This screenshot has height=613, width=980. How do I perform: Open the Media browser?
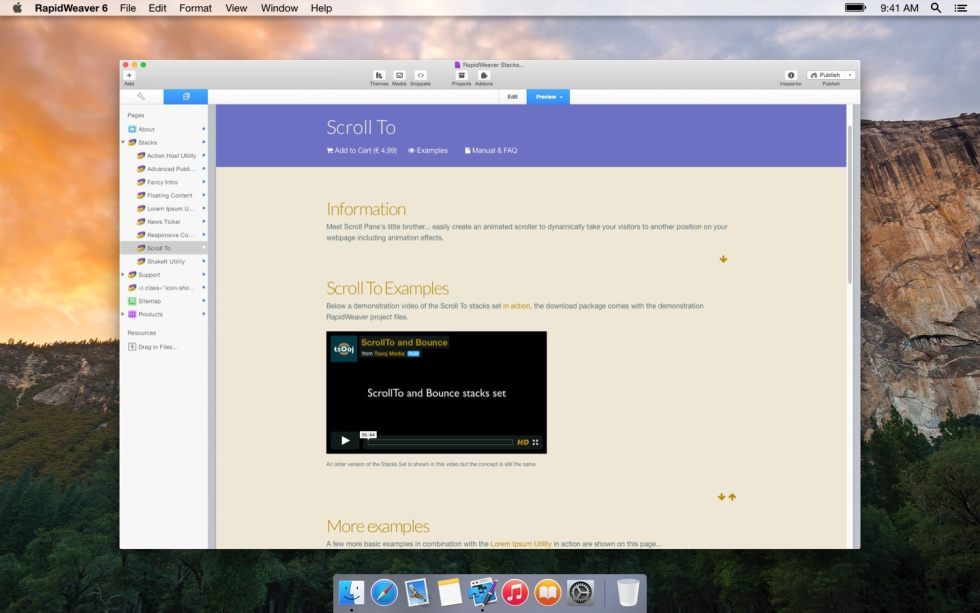[x=399, y=75]
